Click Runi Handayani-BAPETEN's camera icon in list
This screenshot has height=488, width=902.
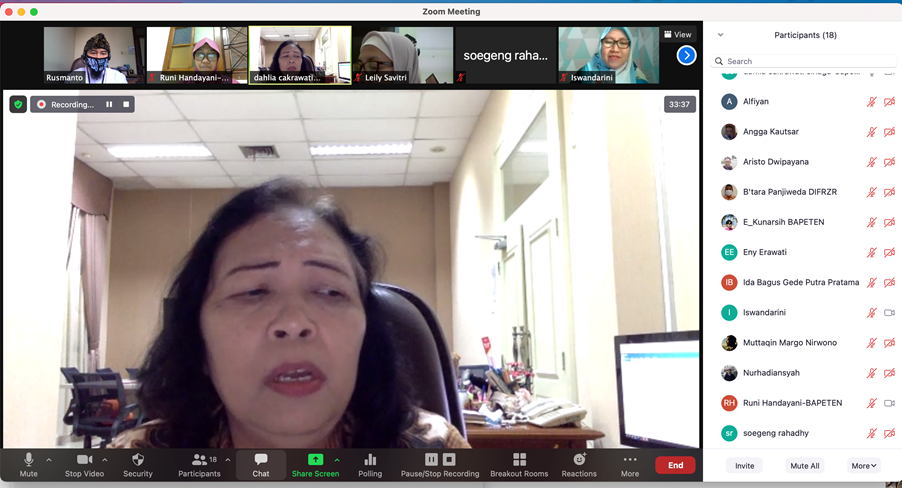[889, 403]
